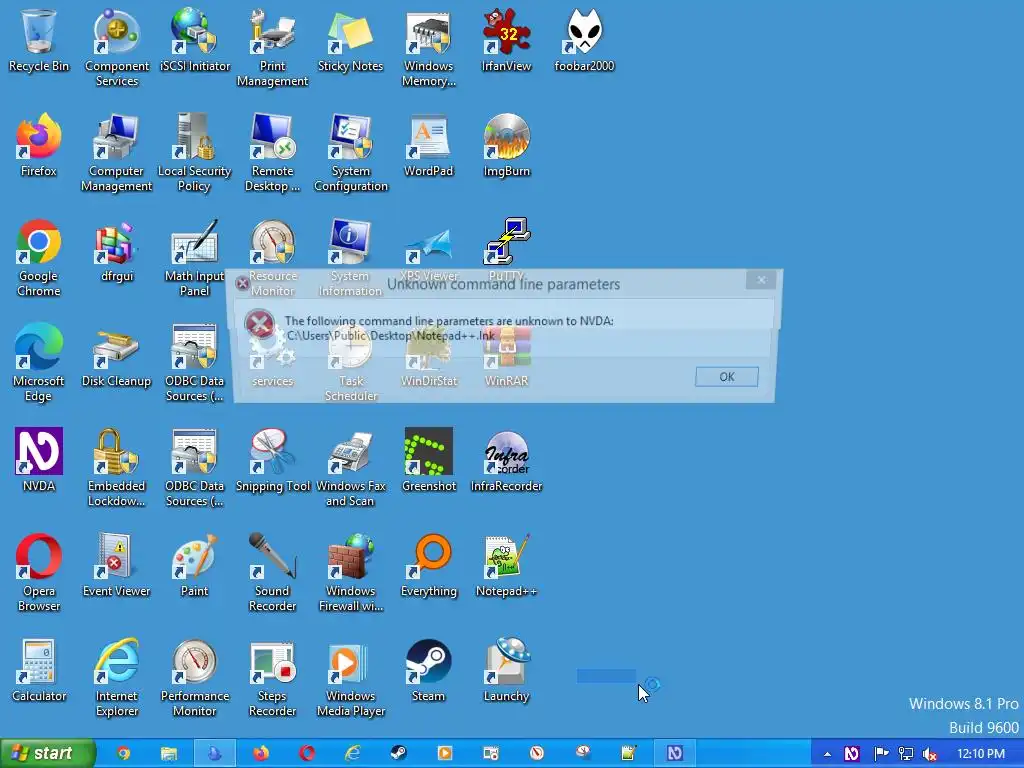Select the Paint desktop icon
The height and width of the screenshot is (768, 1024).
[x=194, y=566]
